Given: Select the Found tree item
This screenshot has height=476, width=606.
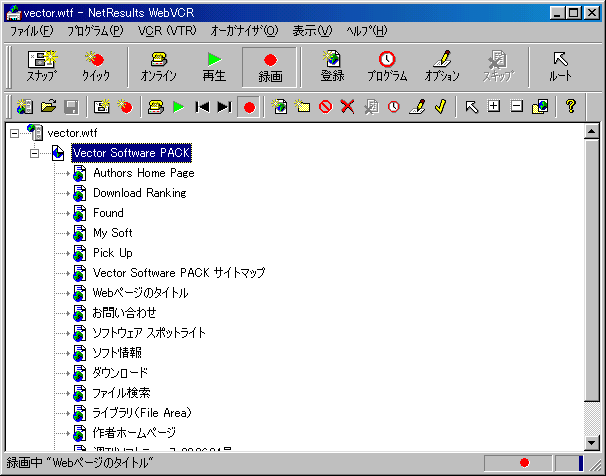Looking at the screenshot, I should pyautogui.click(x=109, y=213).
